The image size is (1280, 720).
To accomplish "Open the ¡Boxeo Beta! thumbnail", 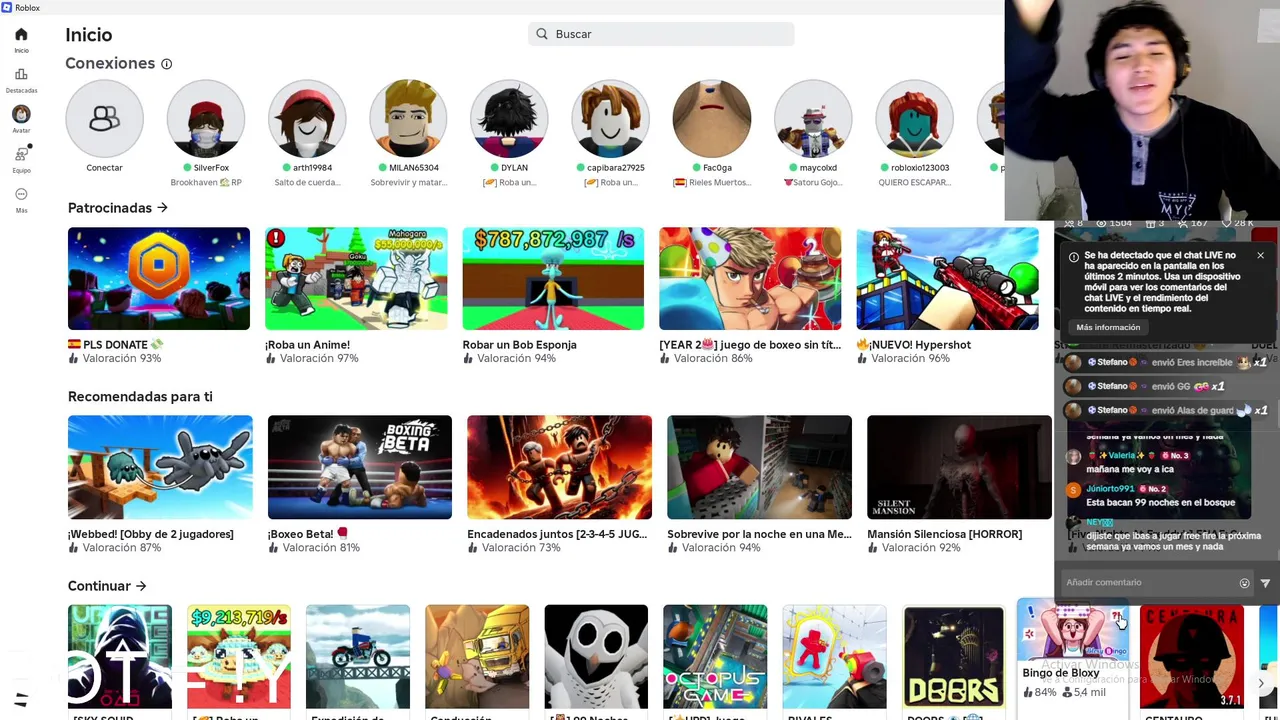I will click(360, 468).
